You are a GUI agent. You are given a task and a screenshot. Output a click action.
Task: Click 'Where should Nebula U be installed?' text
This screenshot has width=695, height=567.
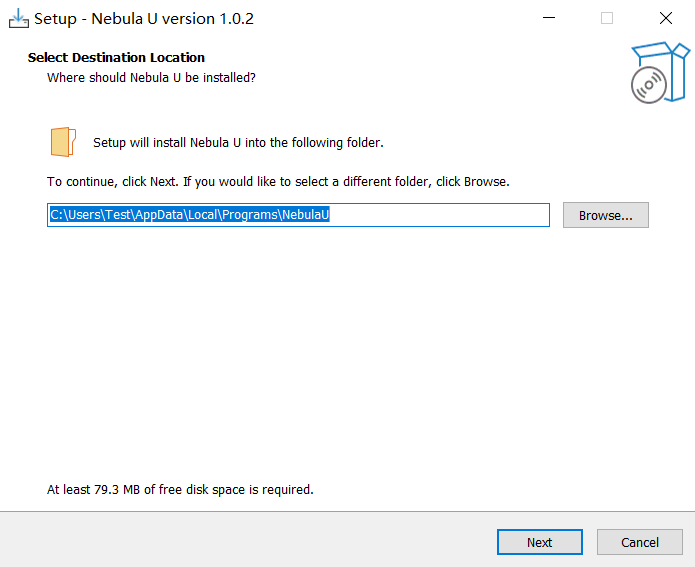click(x=151, y=78)
